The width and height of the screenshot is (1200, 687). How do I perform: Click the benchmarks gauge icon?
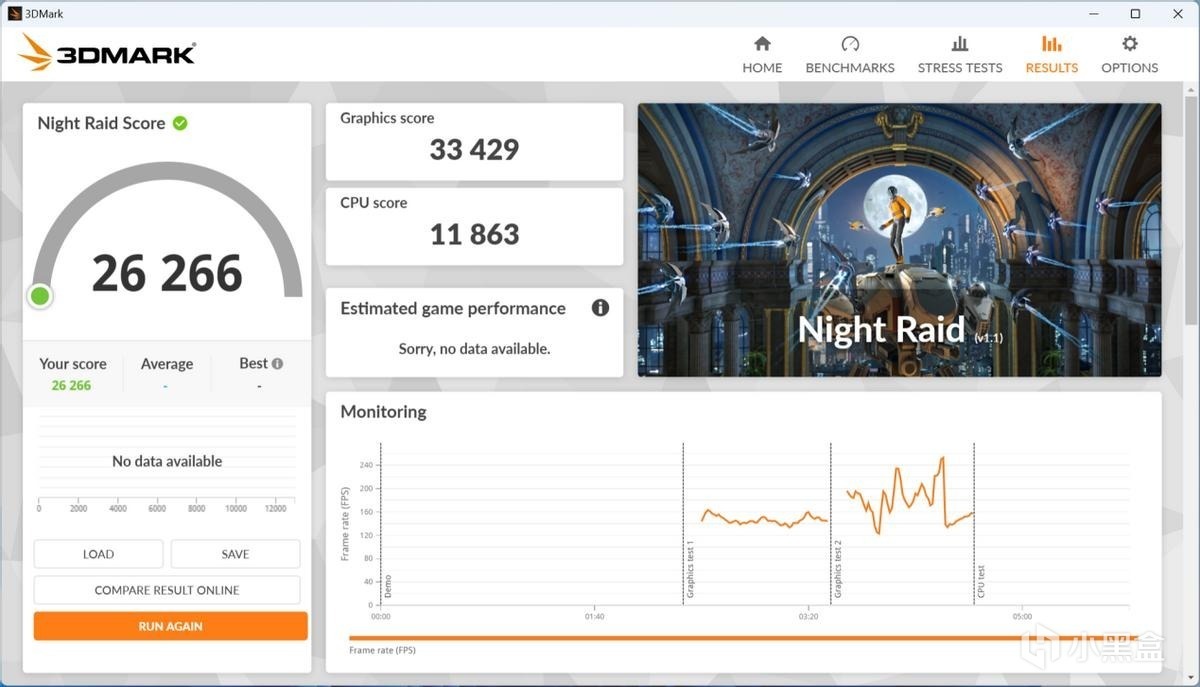coord(850,44)
